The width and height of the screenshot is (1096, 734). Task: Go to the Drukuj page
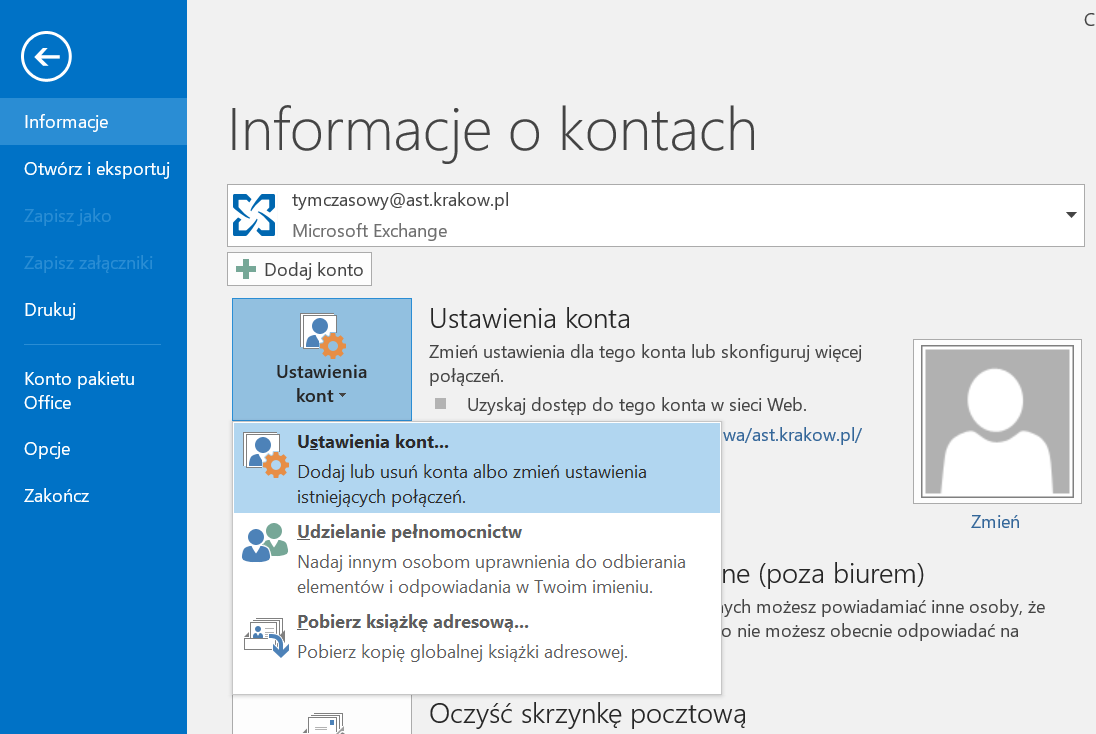tap(50, 310)
